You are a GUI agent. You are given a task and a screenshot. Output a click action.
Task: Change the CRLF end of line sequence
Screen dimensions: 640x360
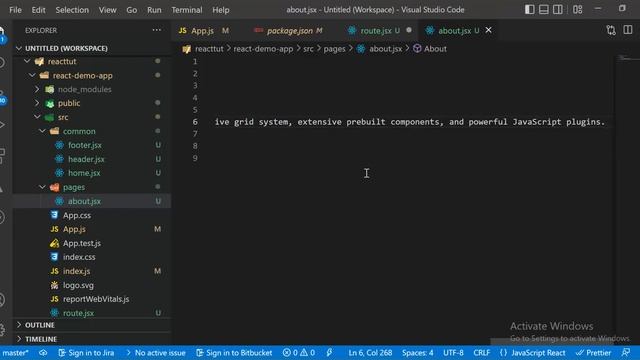pos(482,353)
